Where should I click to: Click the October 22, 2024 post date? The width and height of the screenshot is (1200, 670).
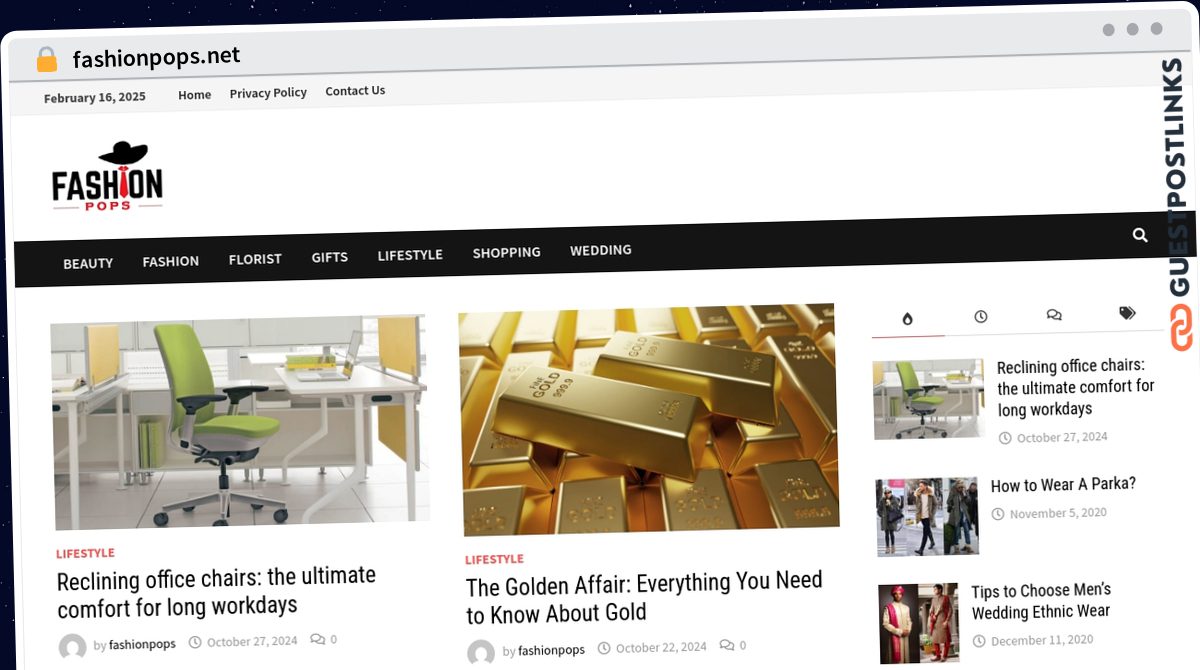pyautogui.click(x=661, y=647)
